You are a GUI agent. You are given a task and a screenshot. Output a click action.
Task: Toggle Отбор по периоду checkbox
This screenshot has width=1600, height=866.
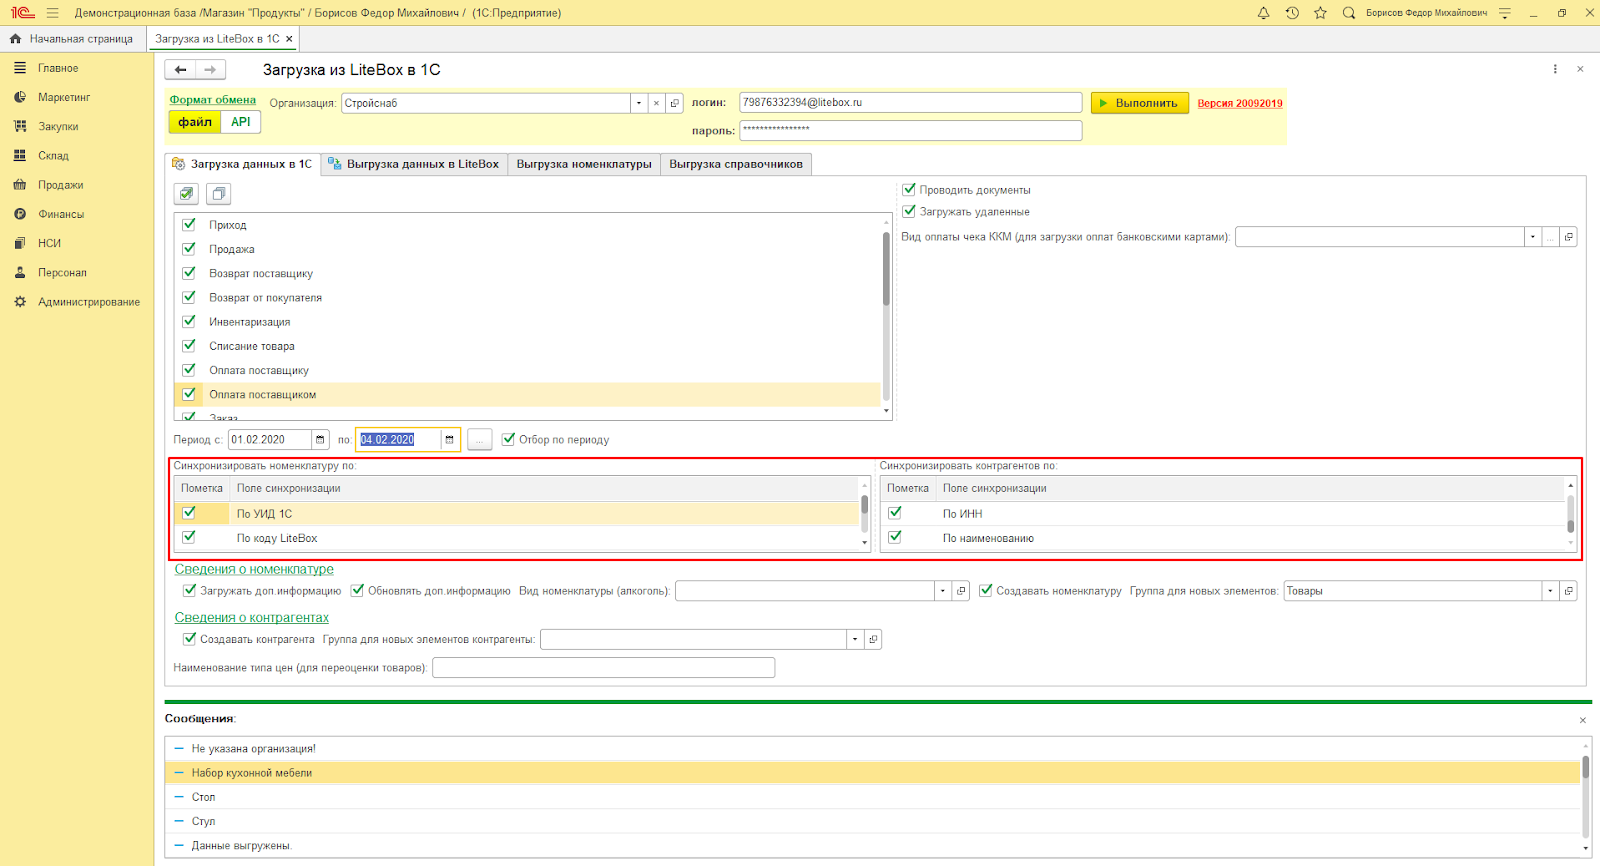coord(509,439)
